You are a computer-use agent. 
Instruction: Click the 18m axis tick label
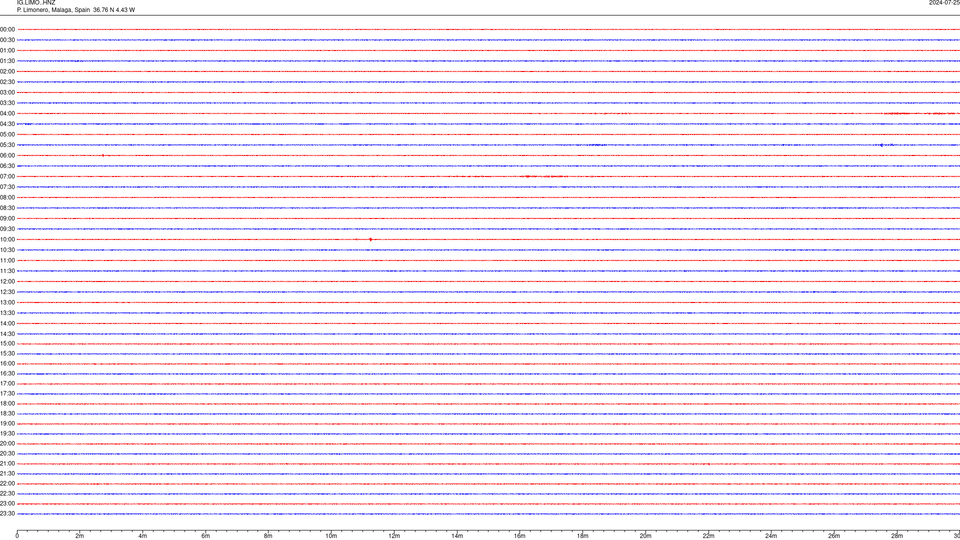(x=583, y=536)
